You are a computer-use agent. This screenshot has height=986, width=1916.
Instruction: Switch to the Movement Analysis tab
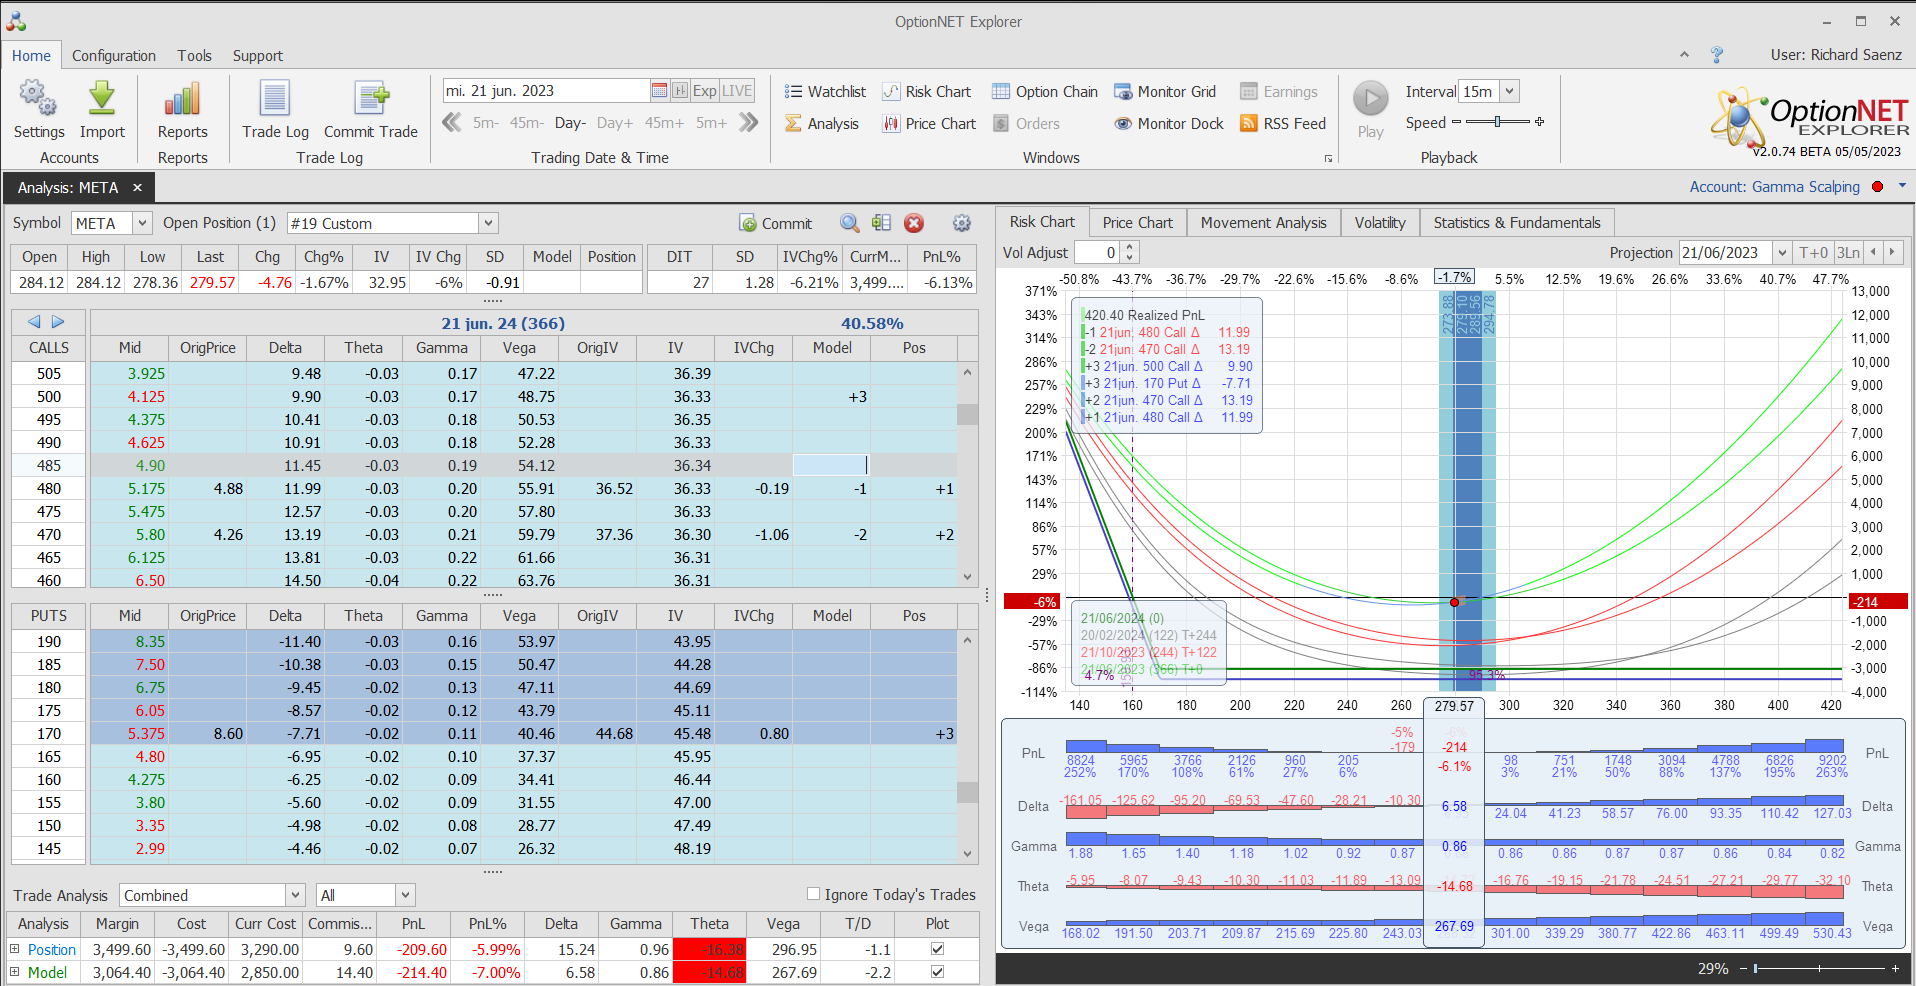click(1264, 222)
